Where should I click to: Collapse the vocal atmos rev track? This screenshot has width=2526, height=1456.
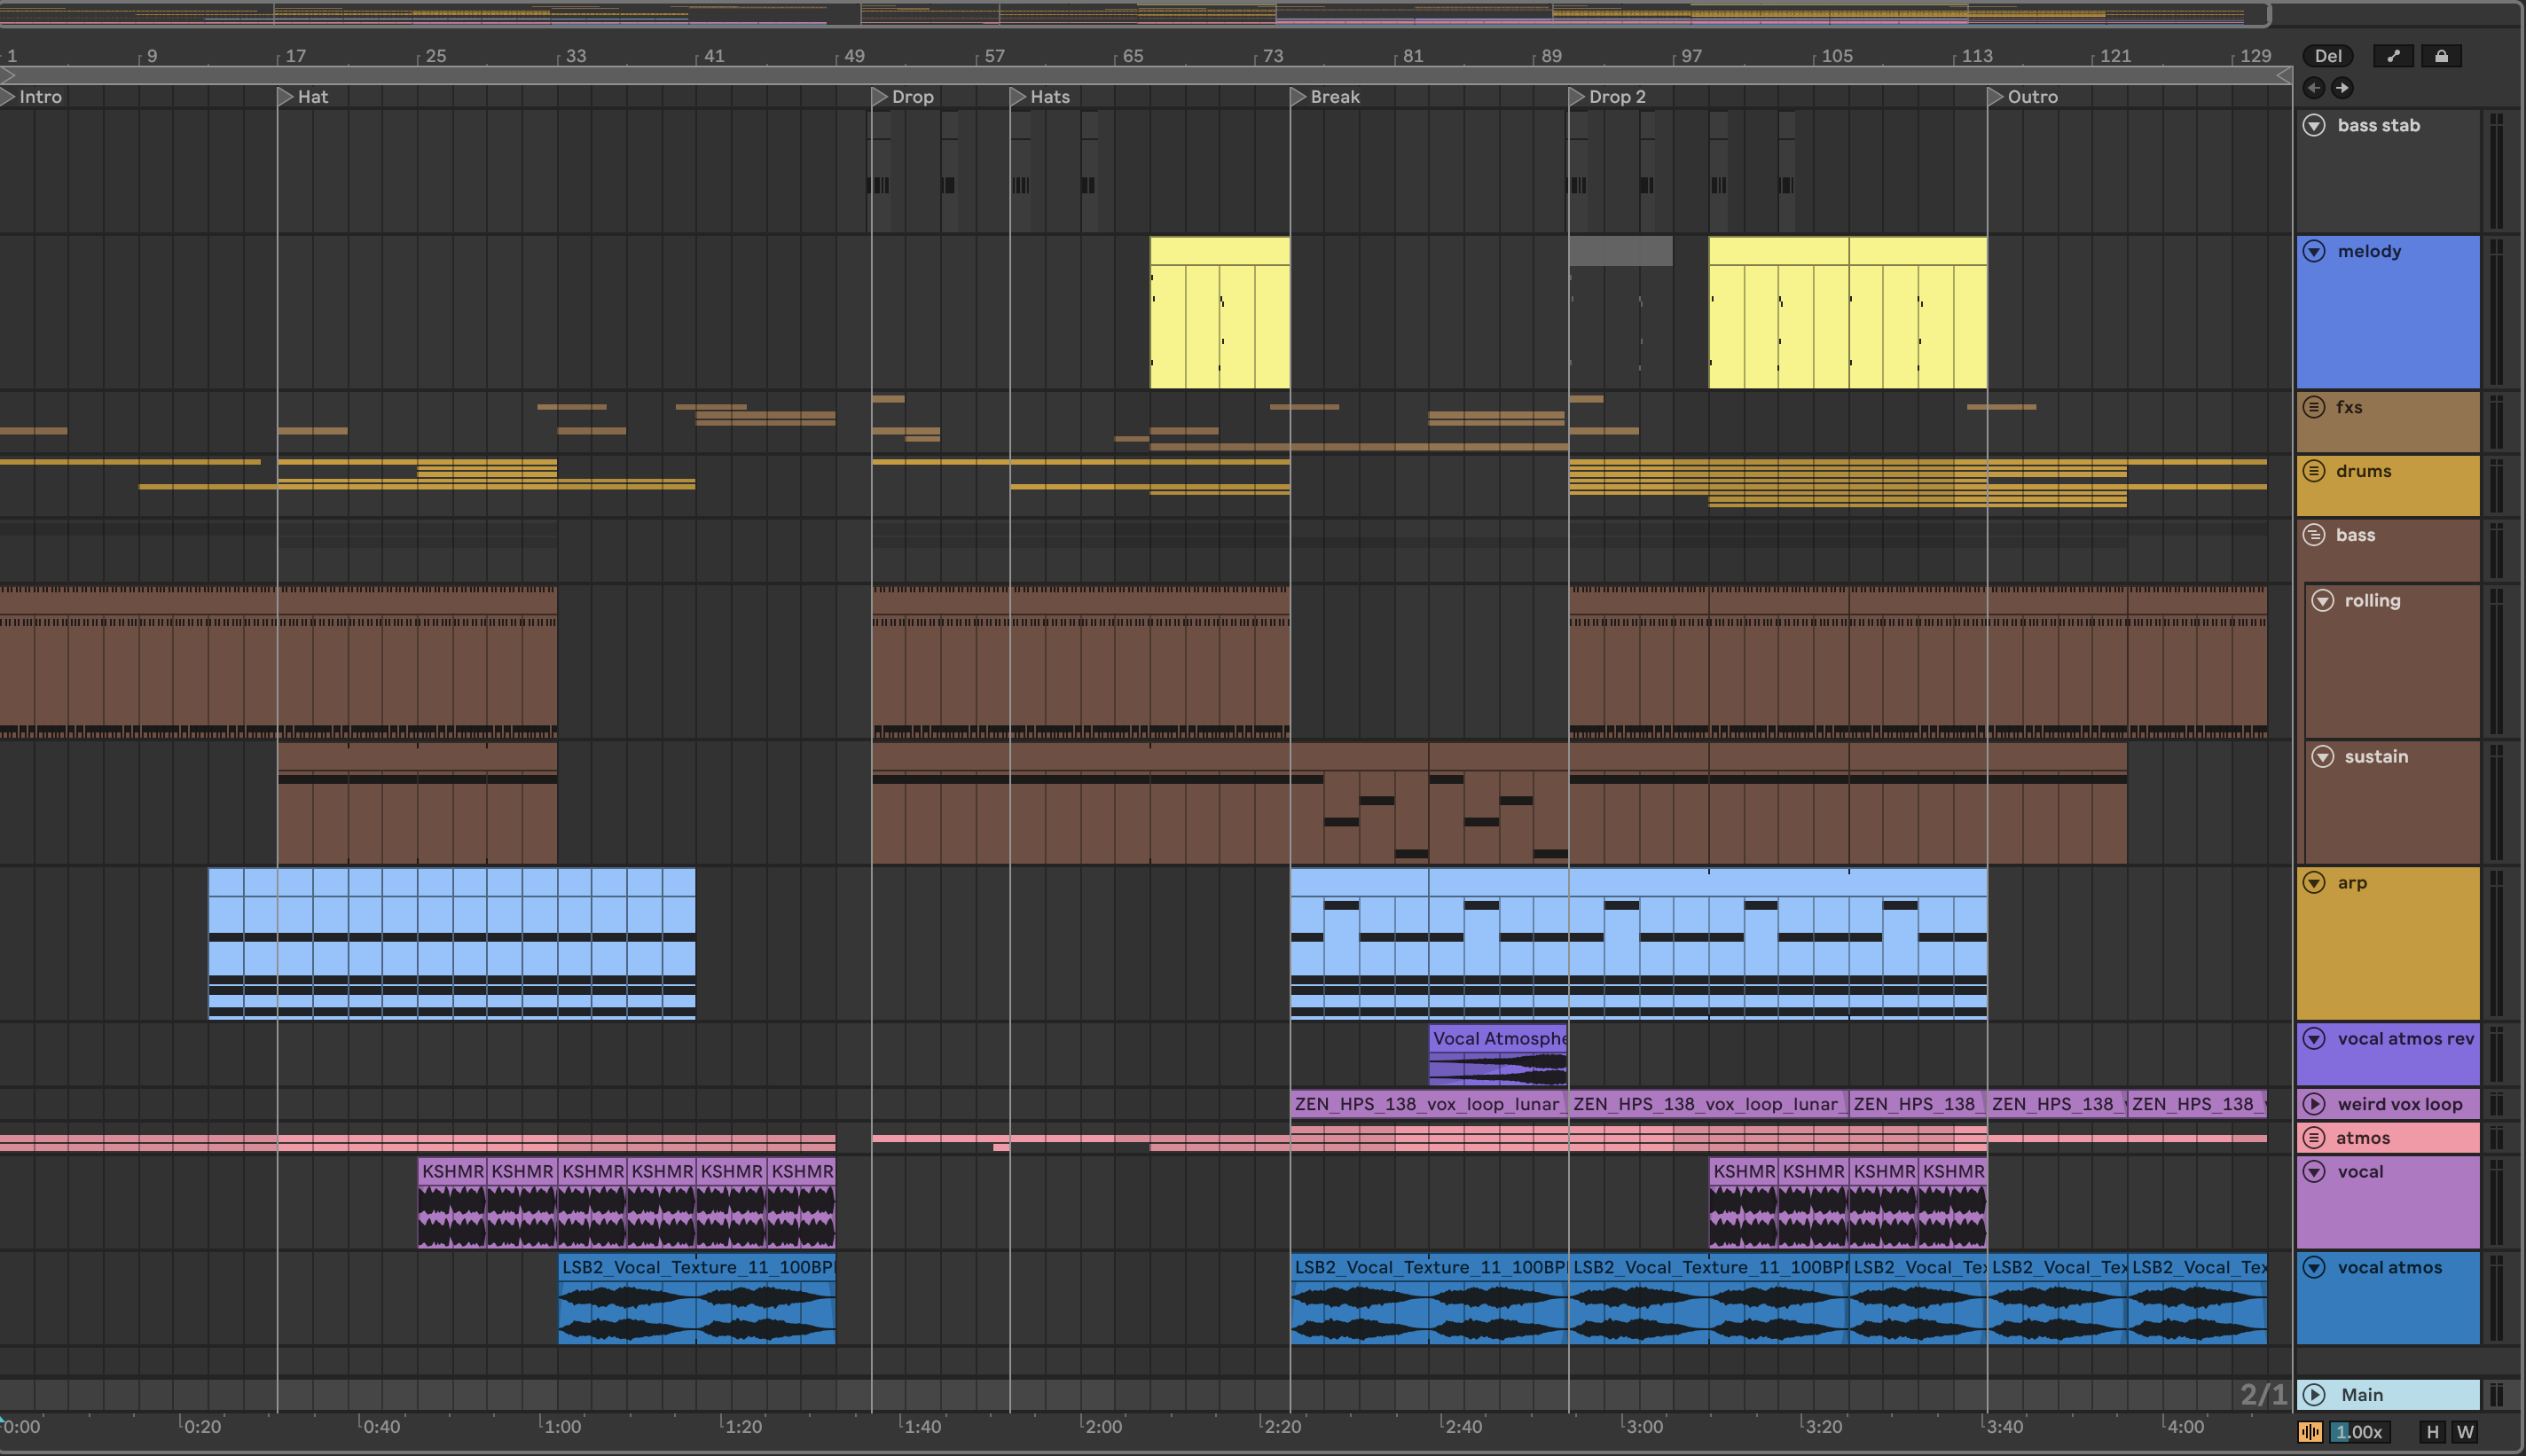(2314, 1039)
